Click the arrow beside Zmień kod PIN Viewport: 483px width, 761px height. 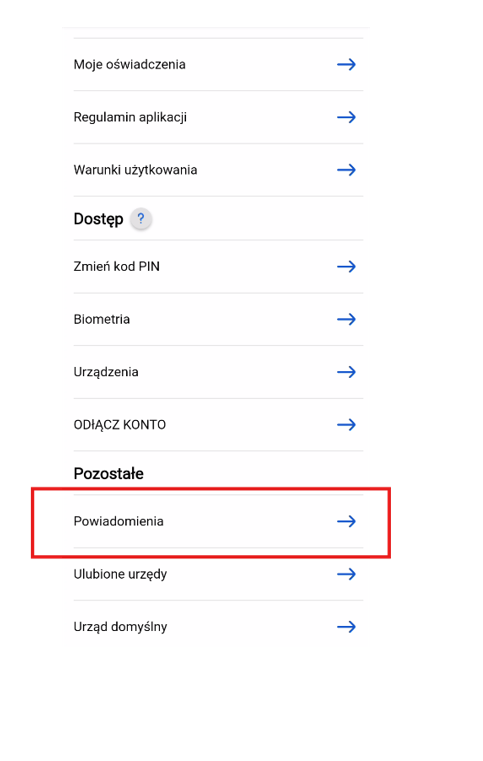coord(346,266)
